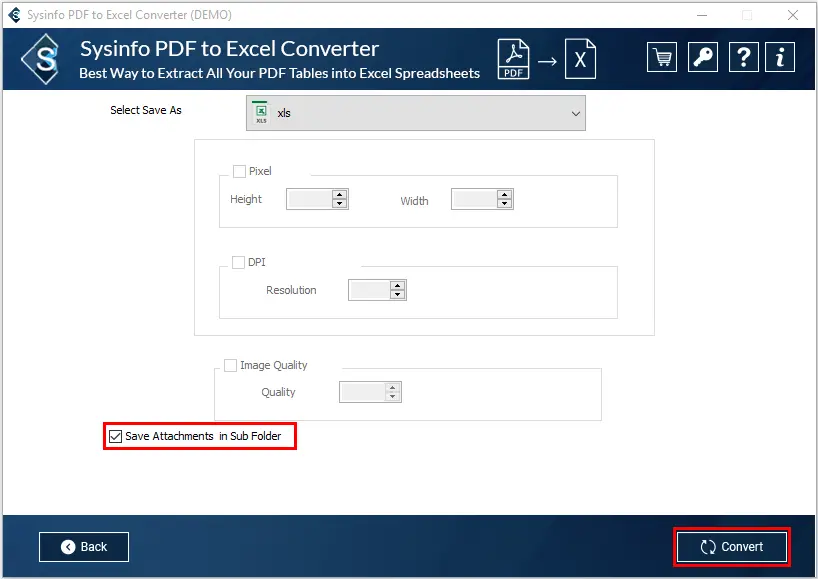Enable the Pixel checkbox

[239, 171]
